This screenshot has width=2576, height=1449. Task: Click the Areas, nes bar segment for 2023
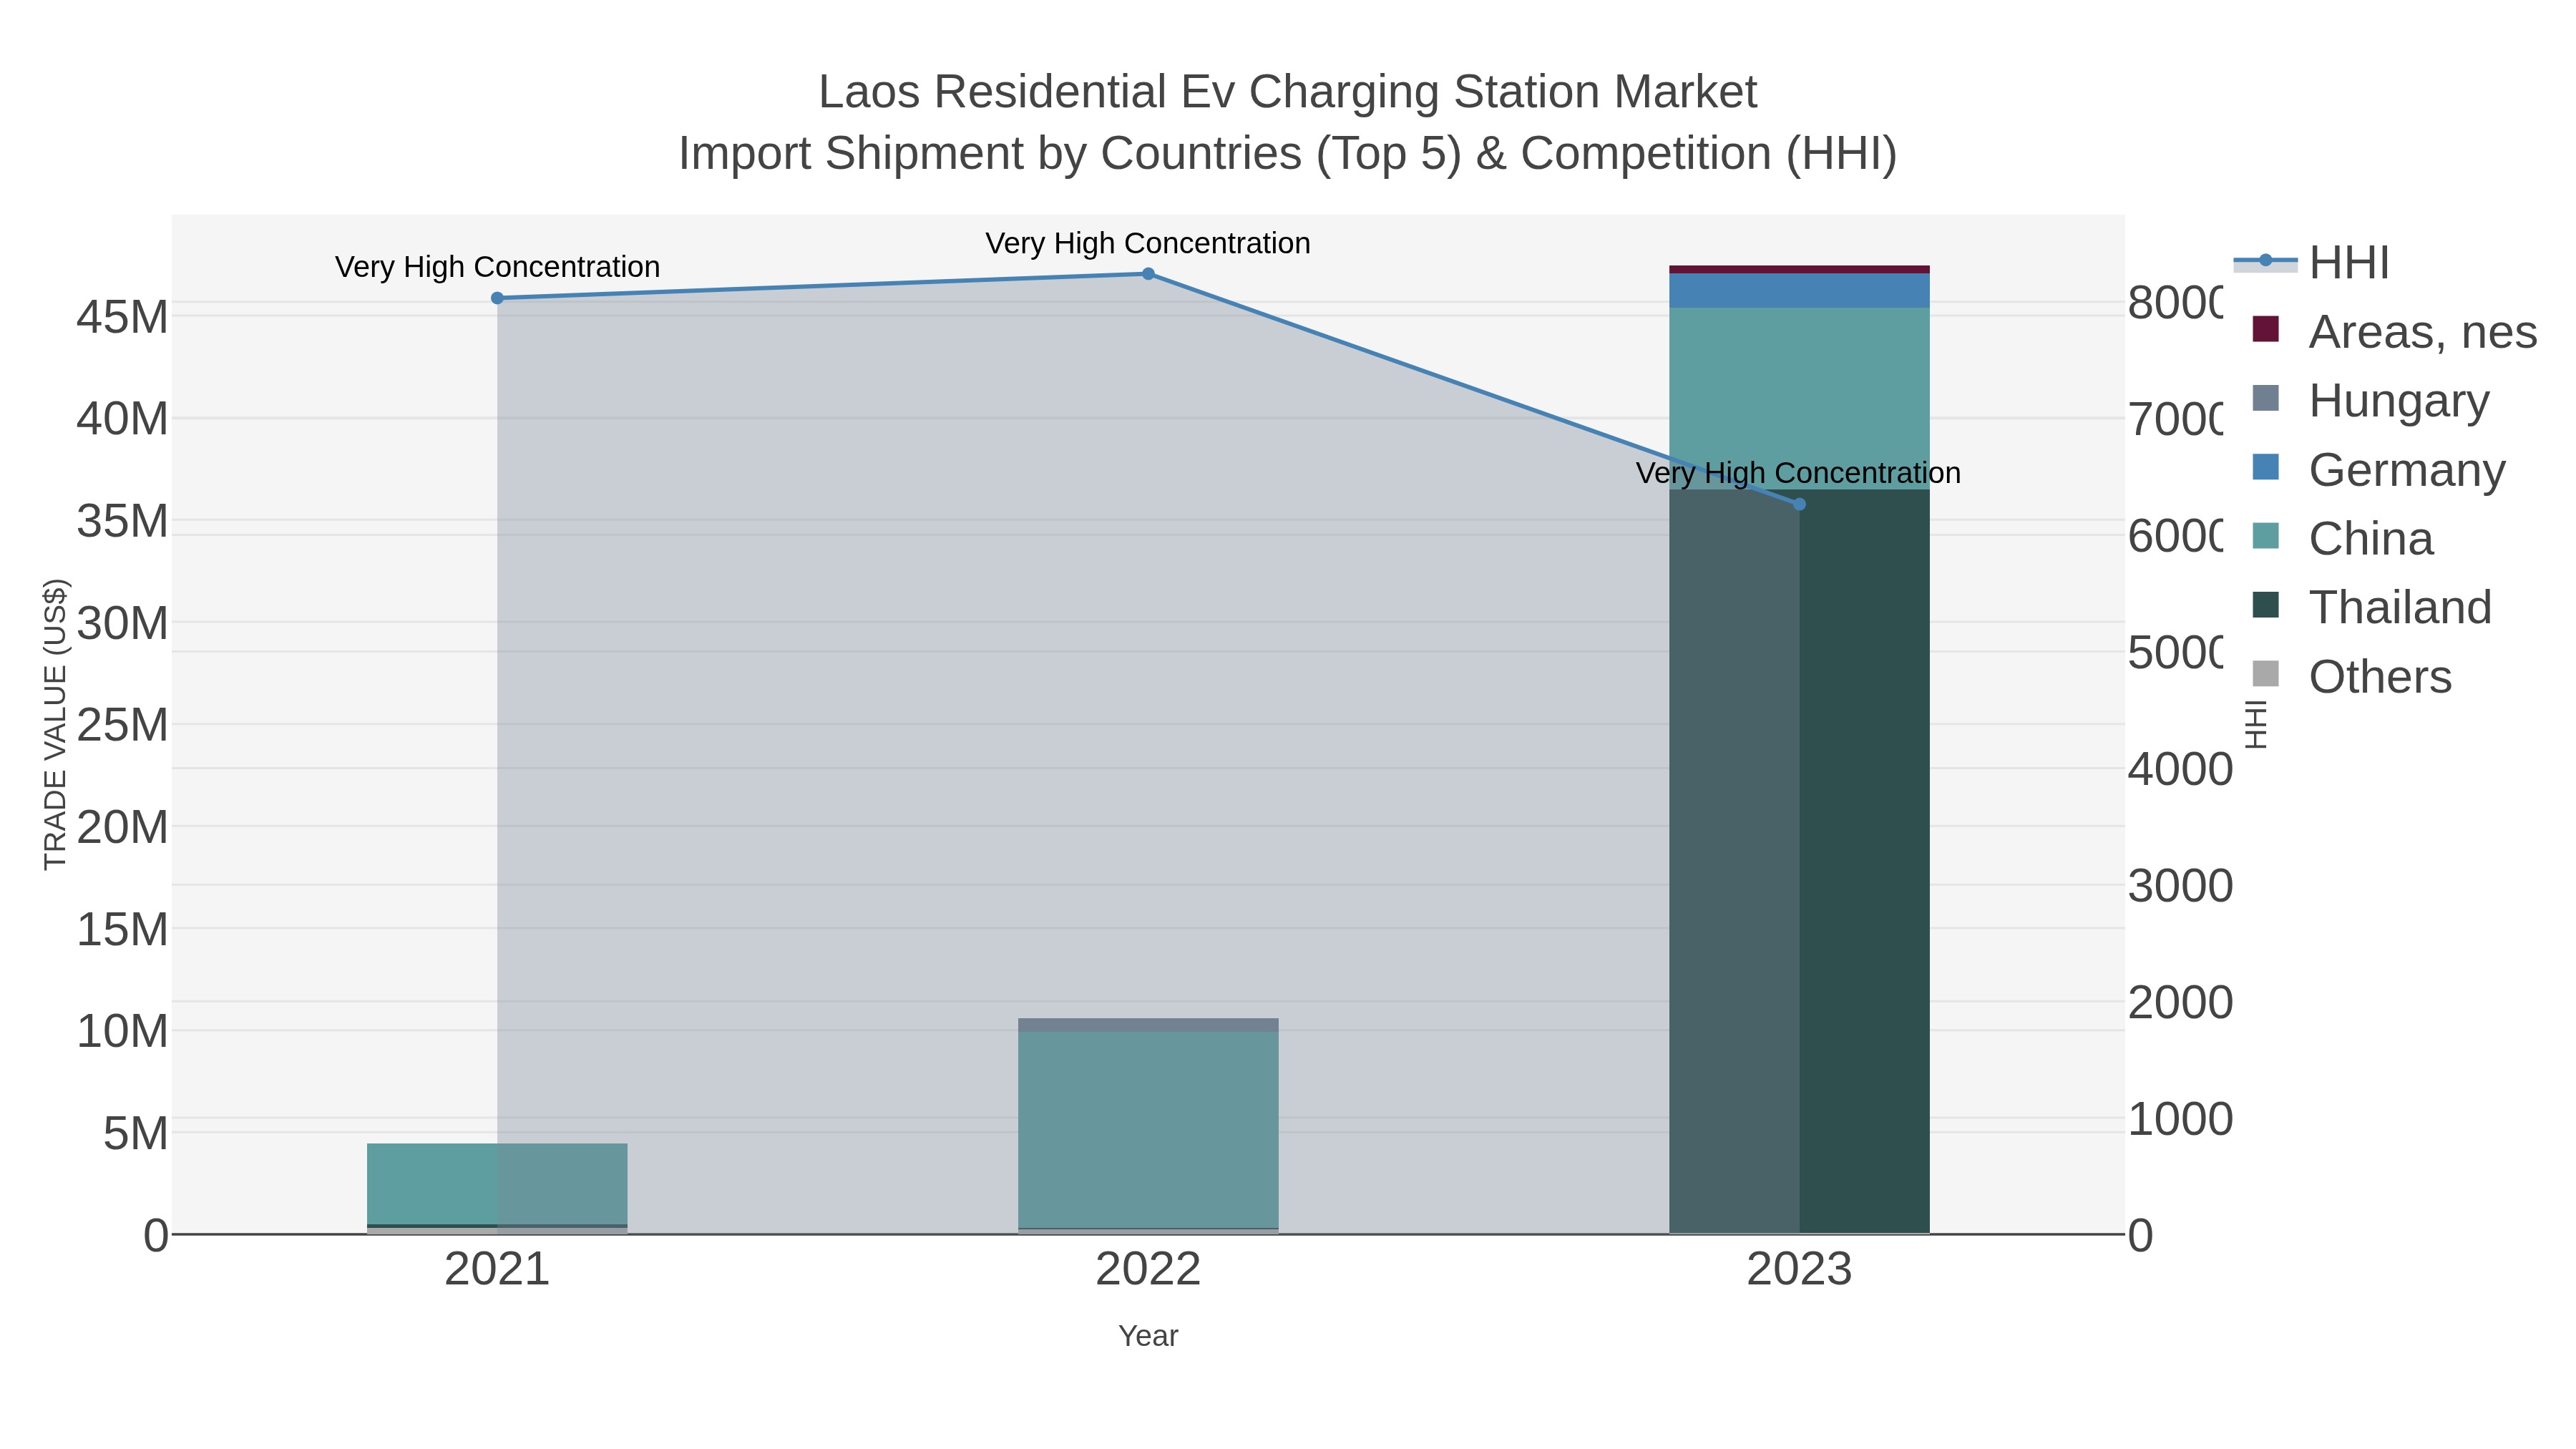click(1799, 270)
